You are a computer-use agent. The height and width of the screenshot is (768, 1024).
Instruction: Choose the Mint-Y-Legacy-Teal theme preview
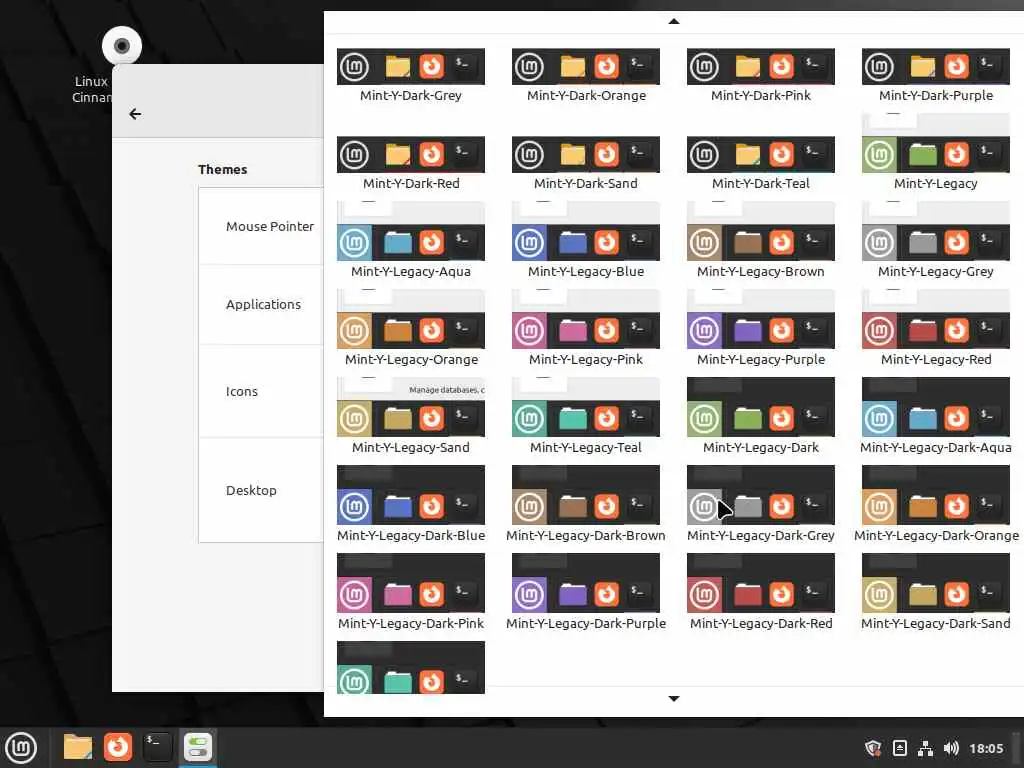586,408
